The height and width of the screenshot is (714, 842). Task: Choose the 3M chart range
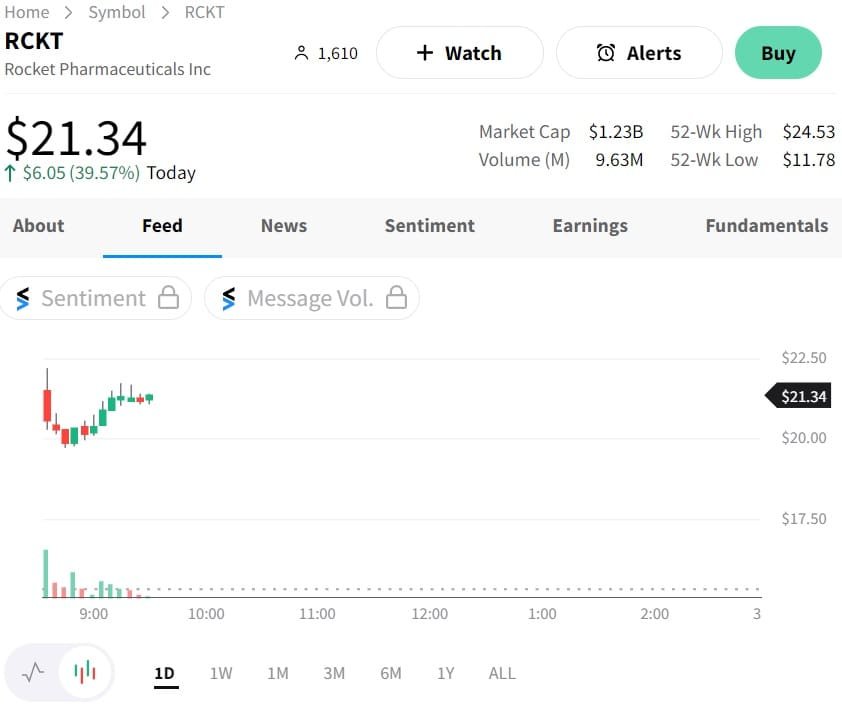coord(334,673)
